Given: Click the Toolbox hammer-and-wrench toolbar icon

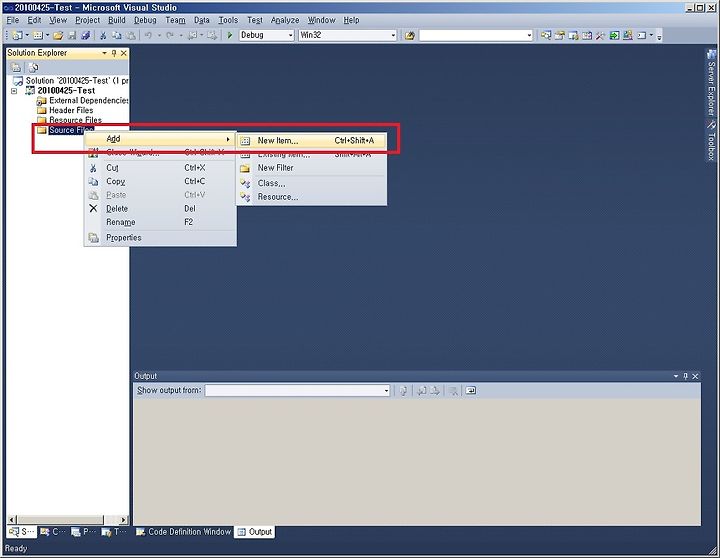Looking at the screenshot, I should click(600, 35).
